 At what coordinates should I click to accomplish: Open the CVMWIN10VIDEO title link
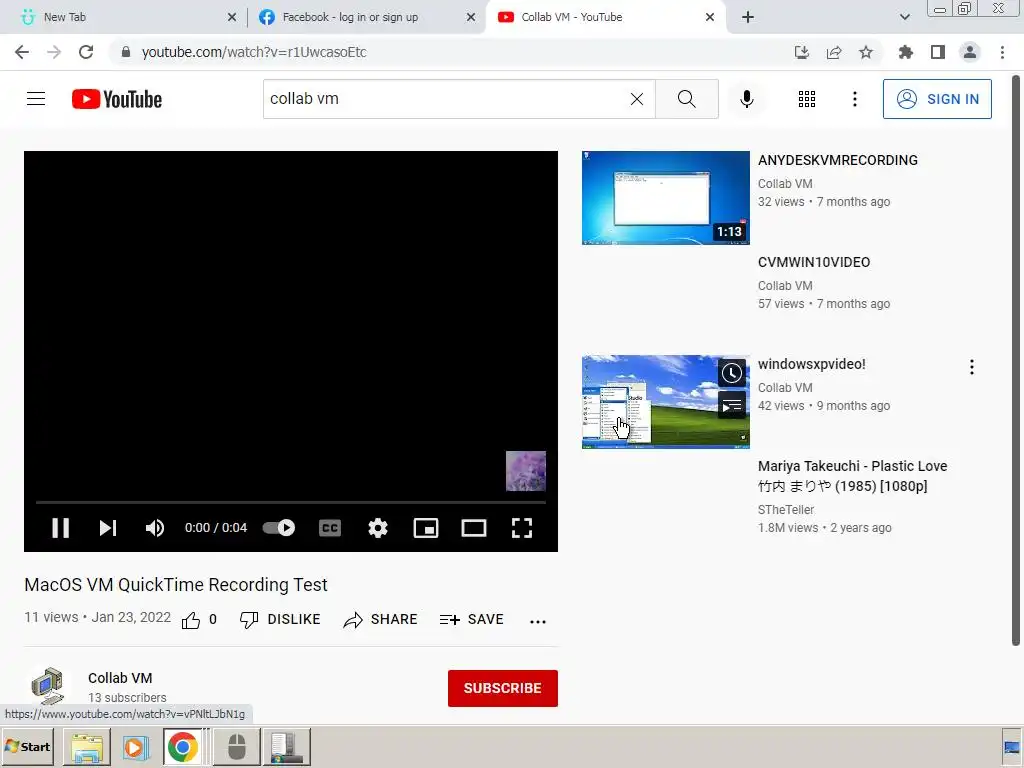[814, 262]
